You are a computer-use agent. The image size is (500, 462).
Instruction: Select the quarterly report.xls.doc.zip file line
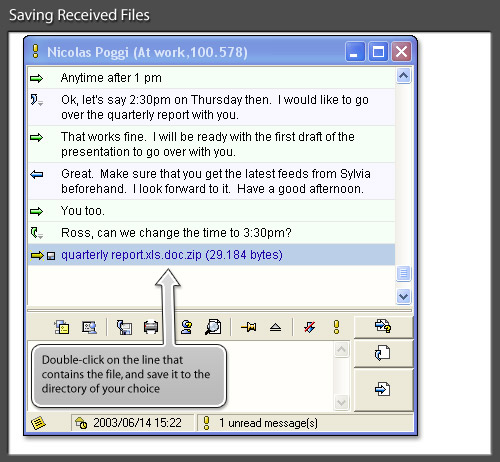coord(211,255)
